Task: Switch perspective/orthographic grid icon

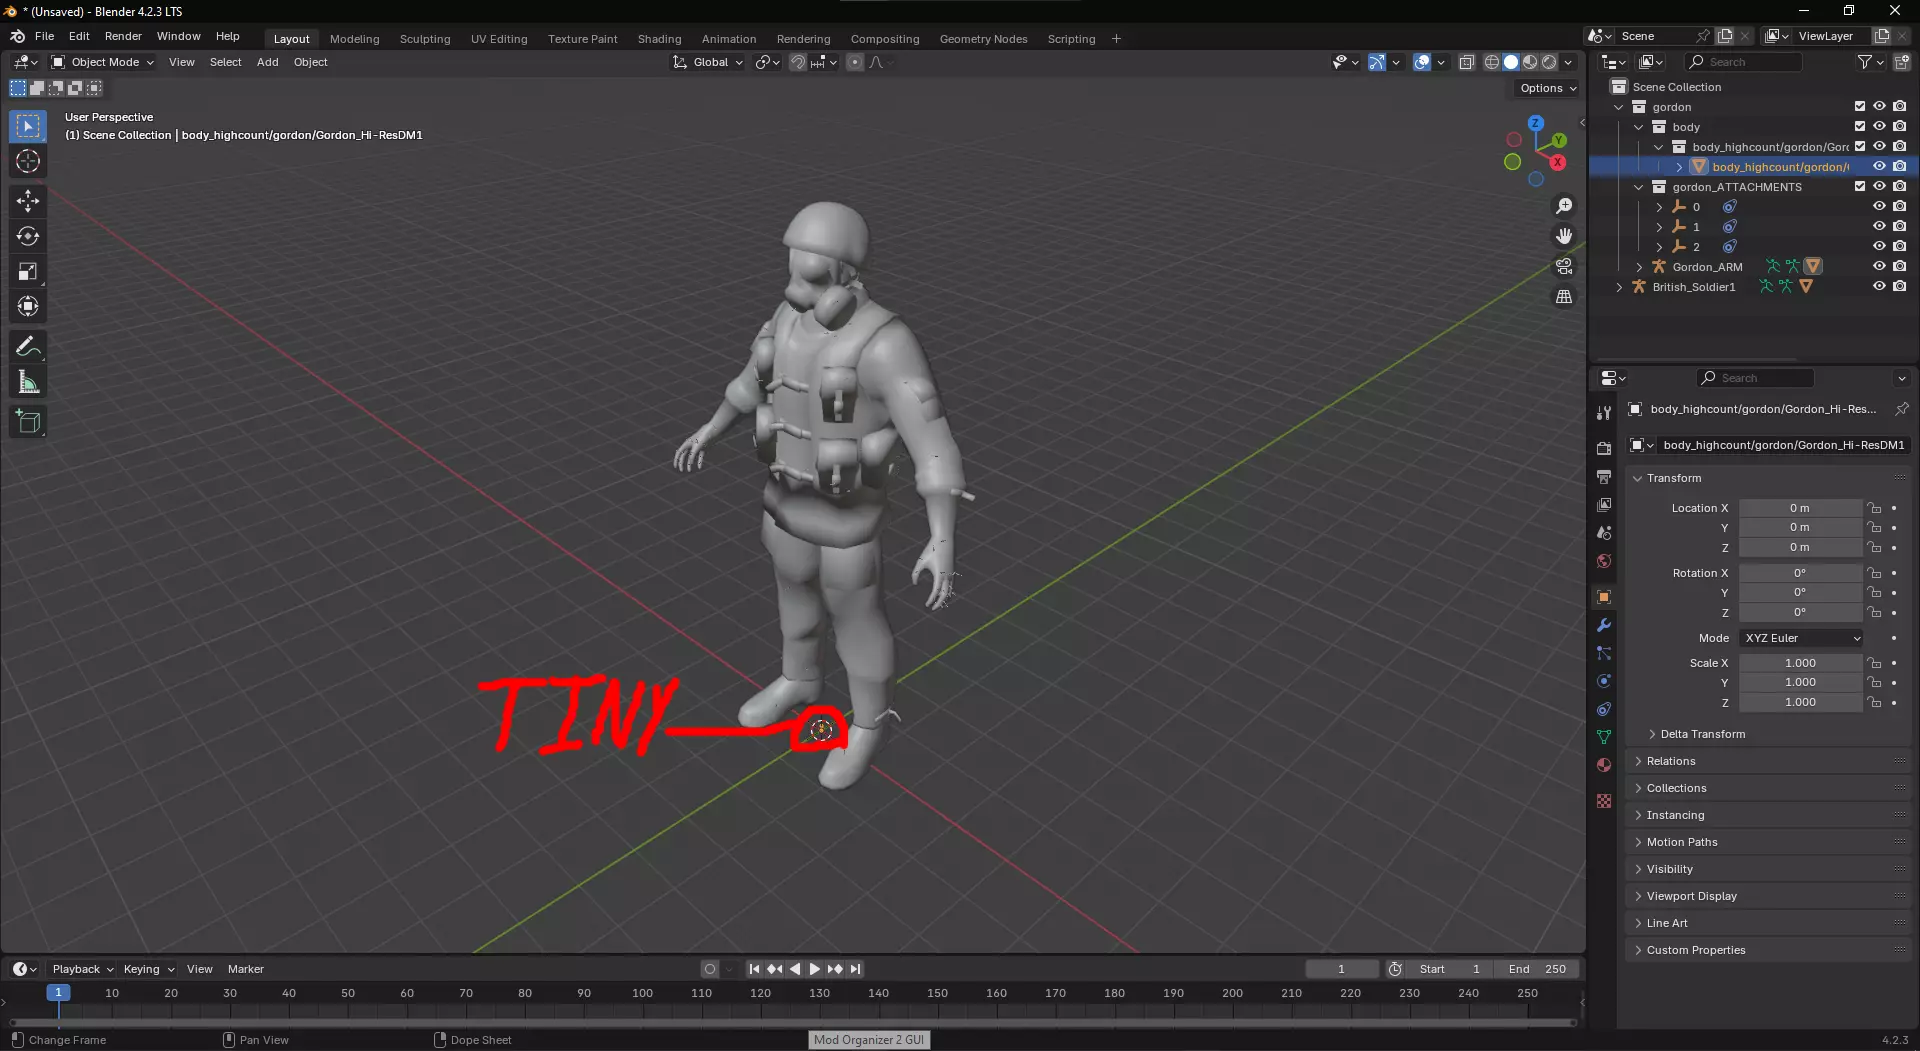Action: 1564,297
